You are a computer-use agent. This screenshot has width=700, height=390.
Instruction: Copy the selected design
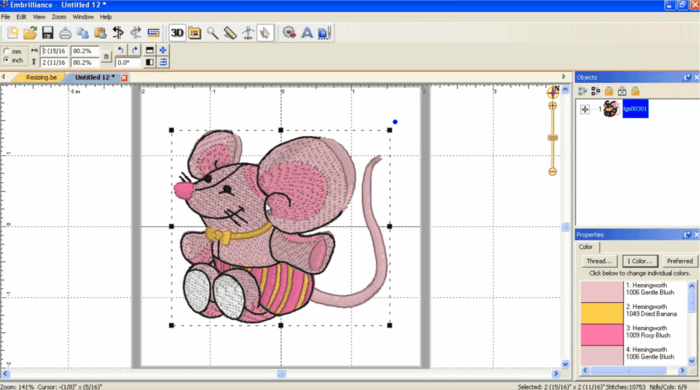(83, 33)
